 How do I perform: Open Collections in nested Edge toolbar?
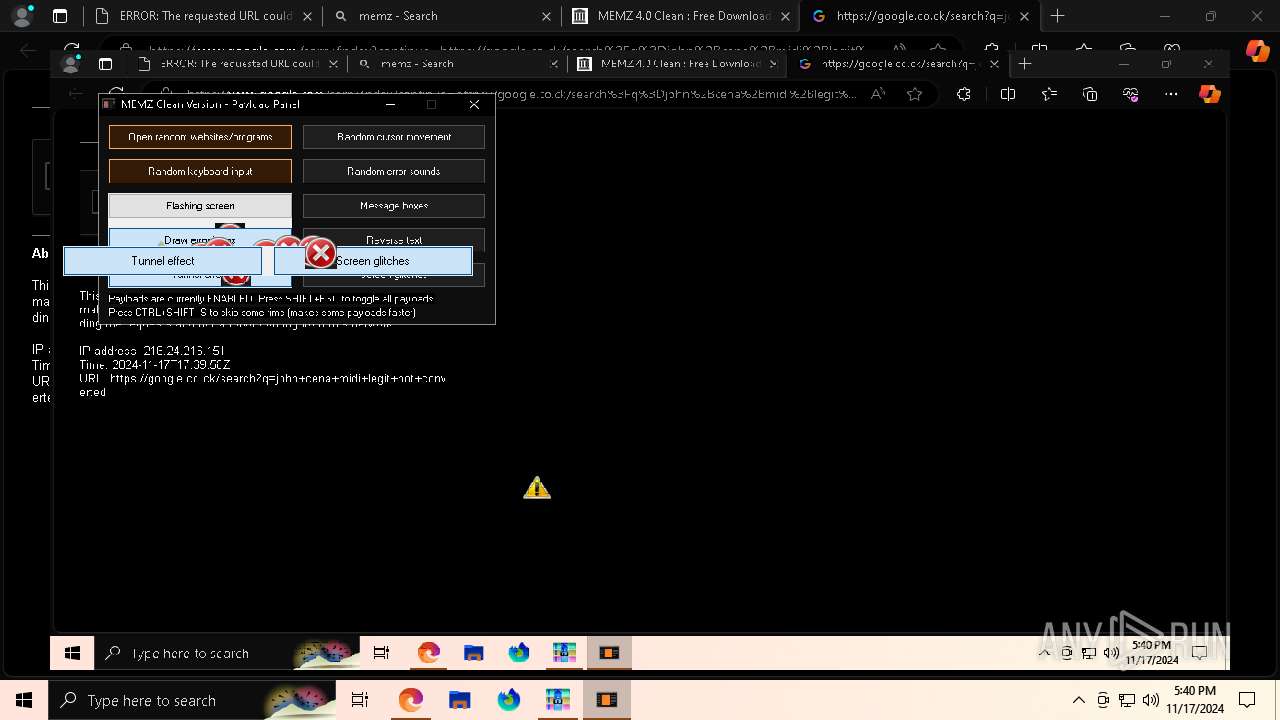(x=1090, y=94)
